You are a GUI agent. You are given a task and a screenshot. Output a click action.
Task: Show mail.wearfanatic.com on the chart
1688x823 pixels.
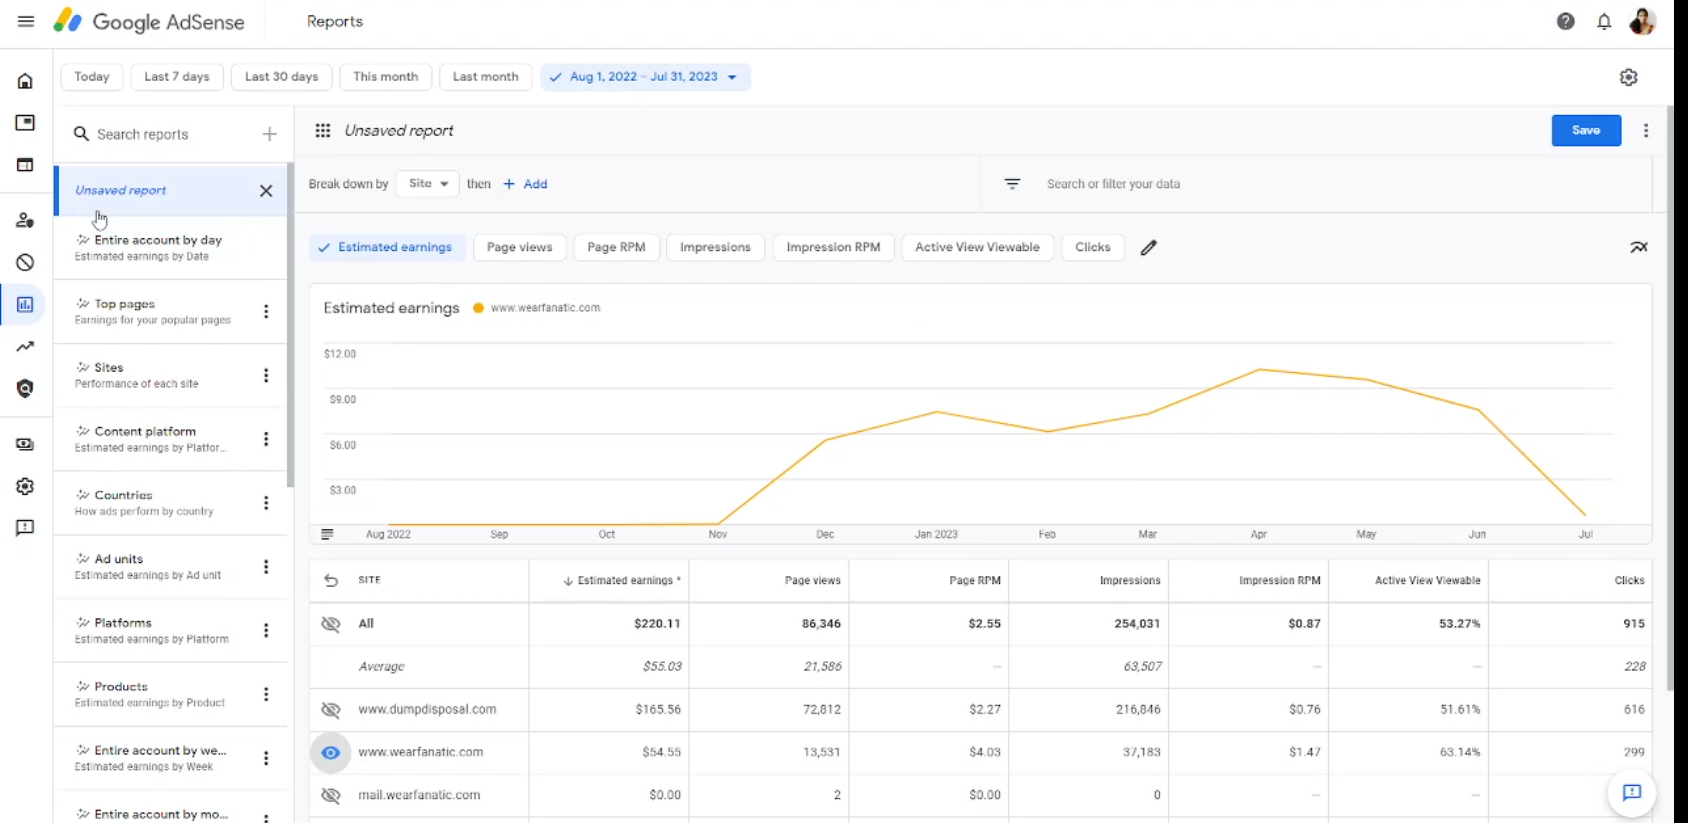[330, 796]
